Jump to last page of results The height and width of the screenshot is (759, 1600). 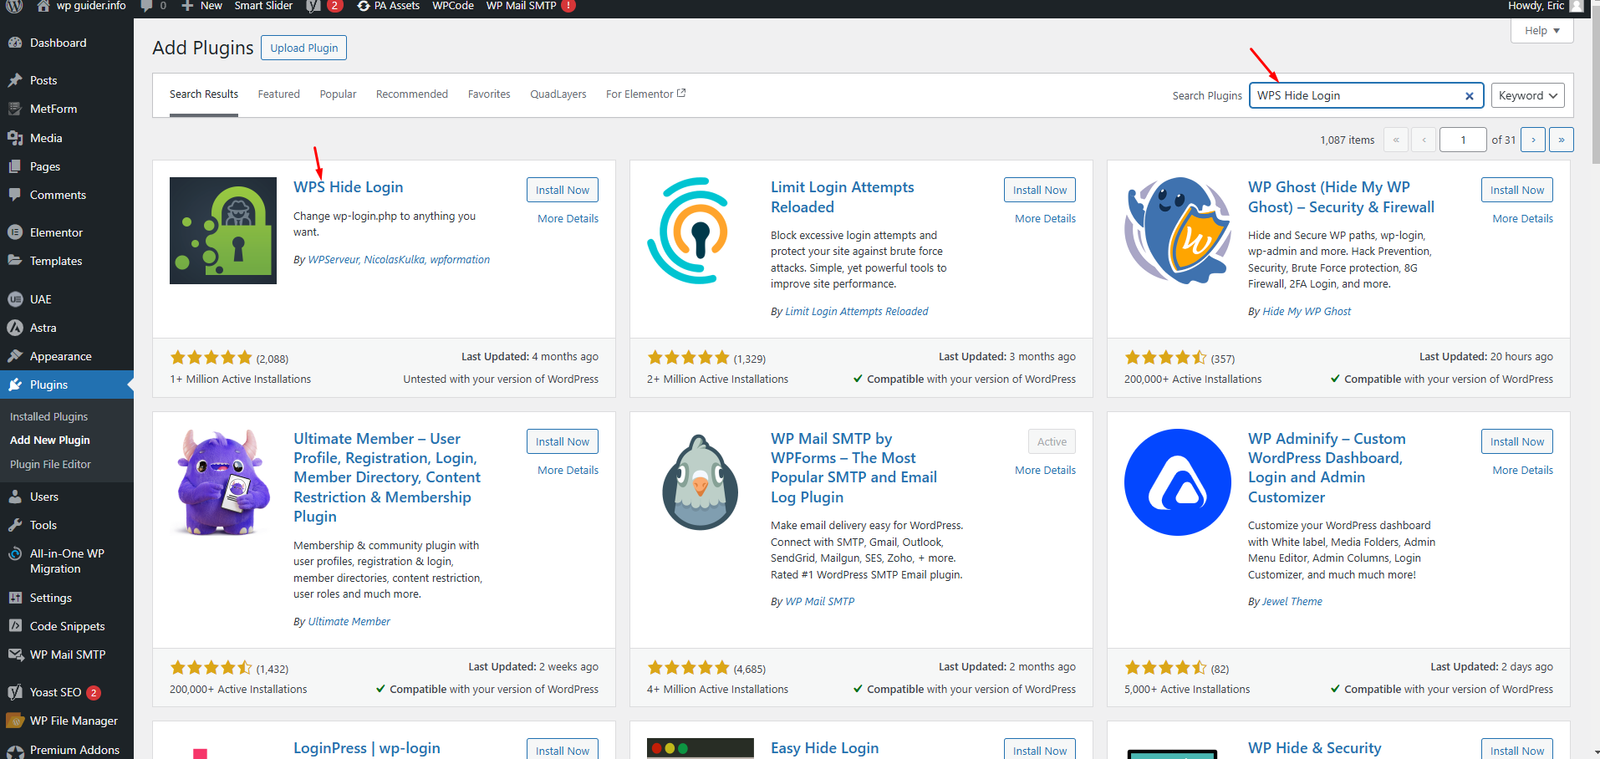(x=1561, y=140)
